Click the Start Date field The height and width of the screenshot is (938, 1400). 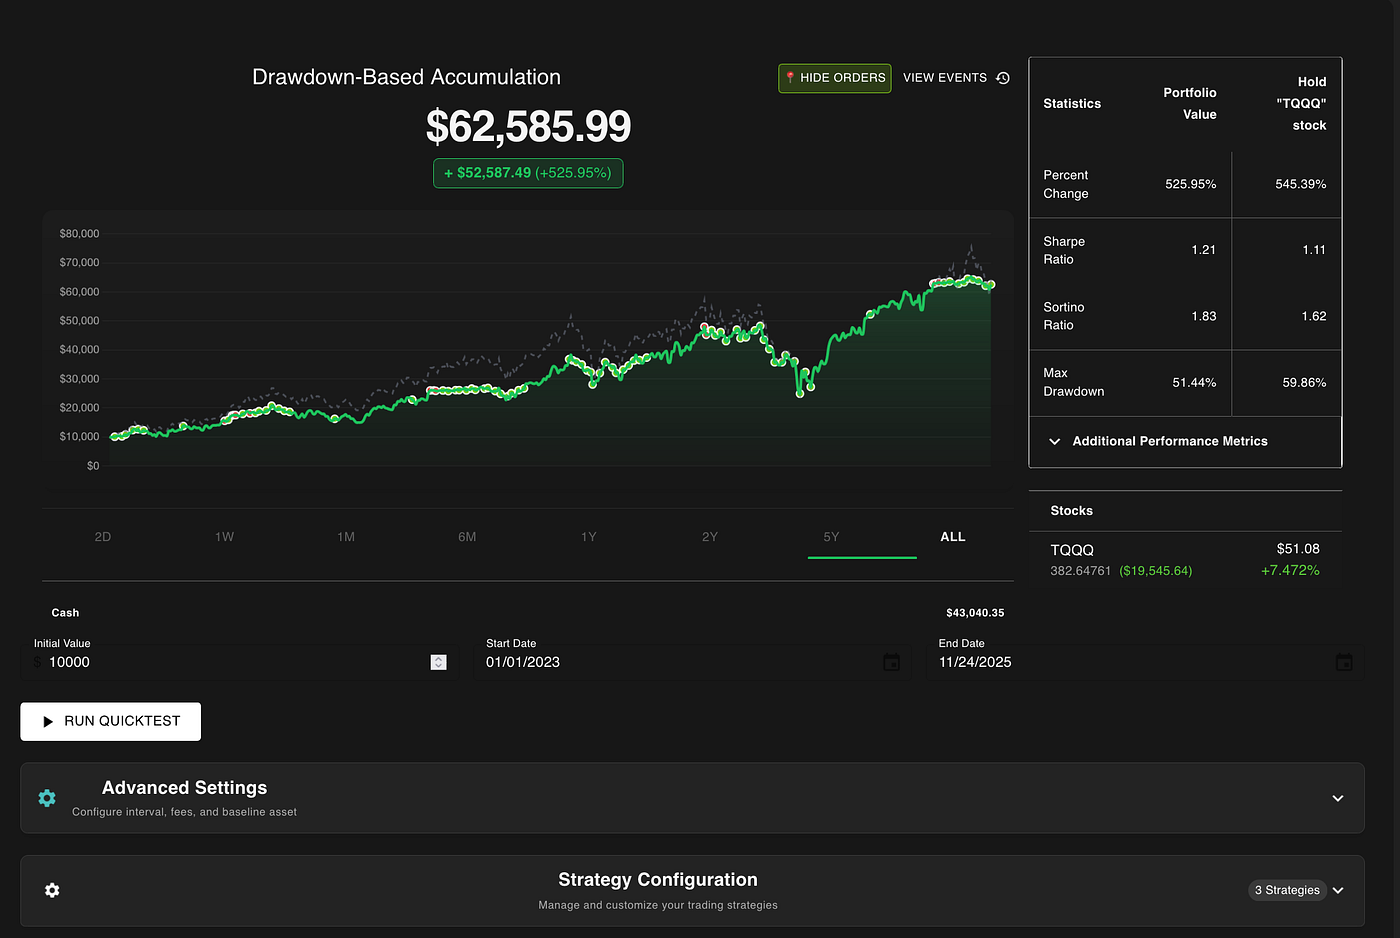(x=691, y=662)
